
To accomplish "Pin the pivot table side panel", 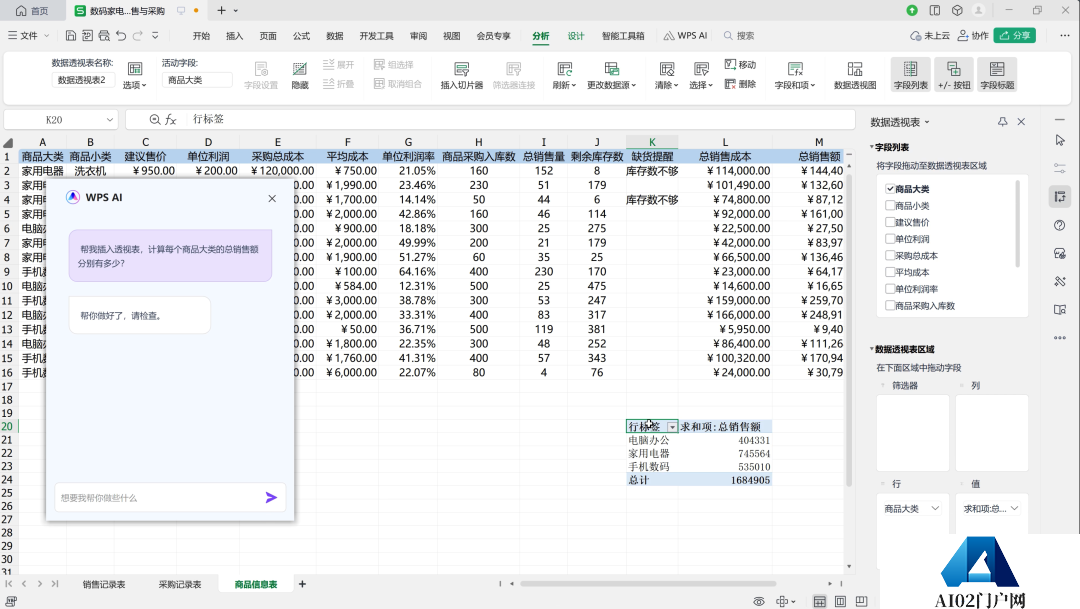I will 1003,122.
